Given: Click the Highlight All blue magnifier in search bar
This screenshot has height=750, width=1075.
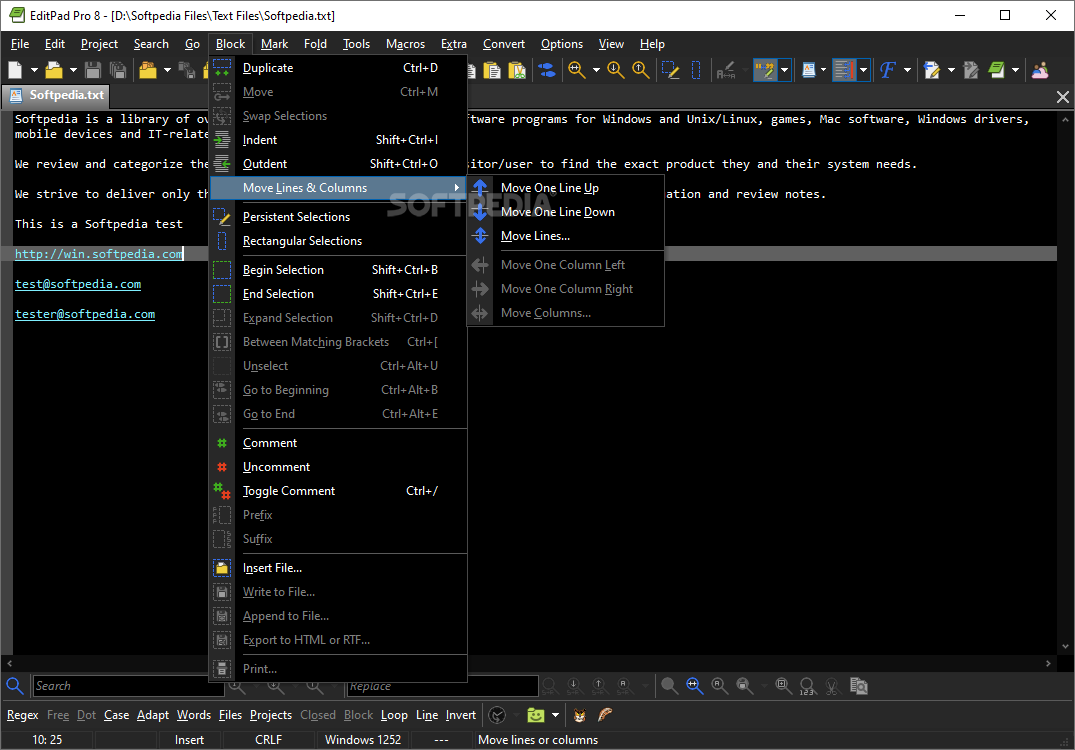Looking at the screenshot, I should pyautogui.click(x=694, y=686).
